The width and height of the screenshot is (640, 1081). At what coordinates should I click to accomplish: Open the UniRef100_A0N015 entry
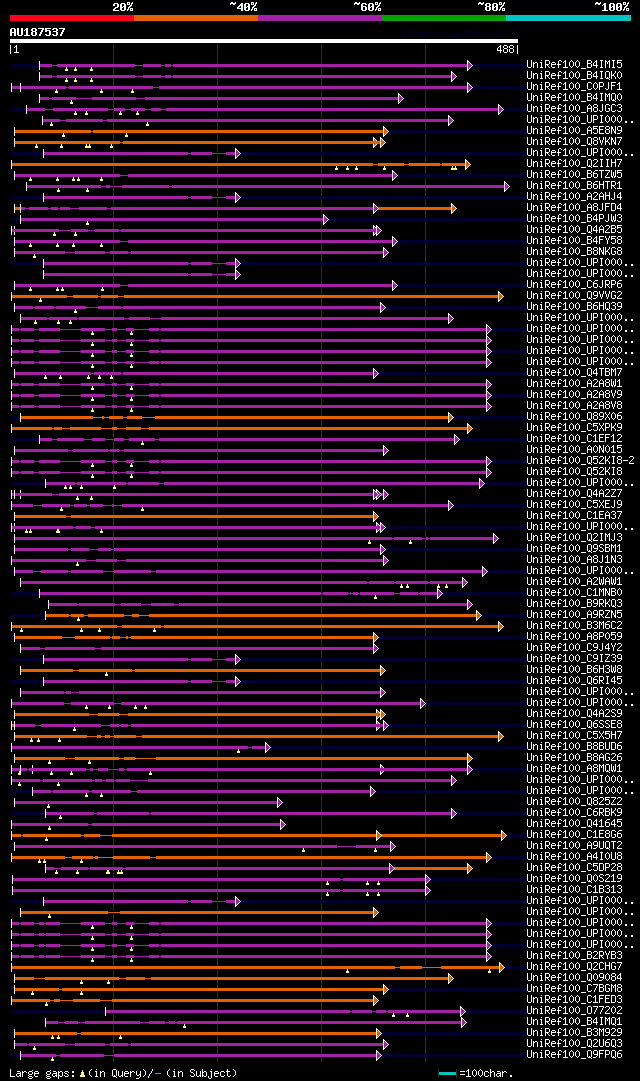(x=574, y=450)
